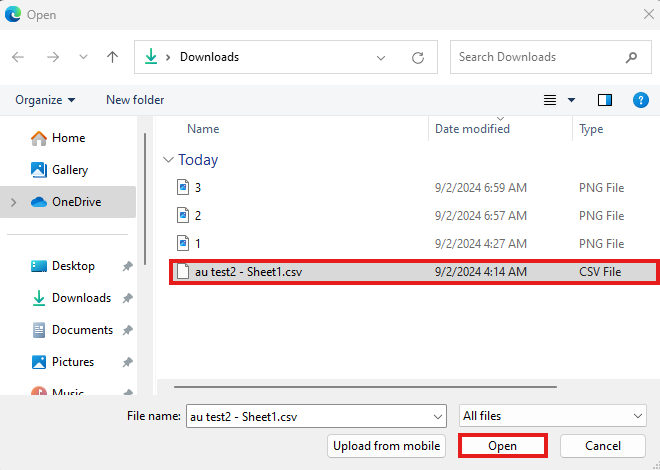Open the Organize menu

tap(45, 100)
